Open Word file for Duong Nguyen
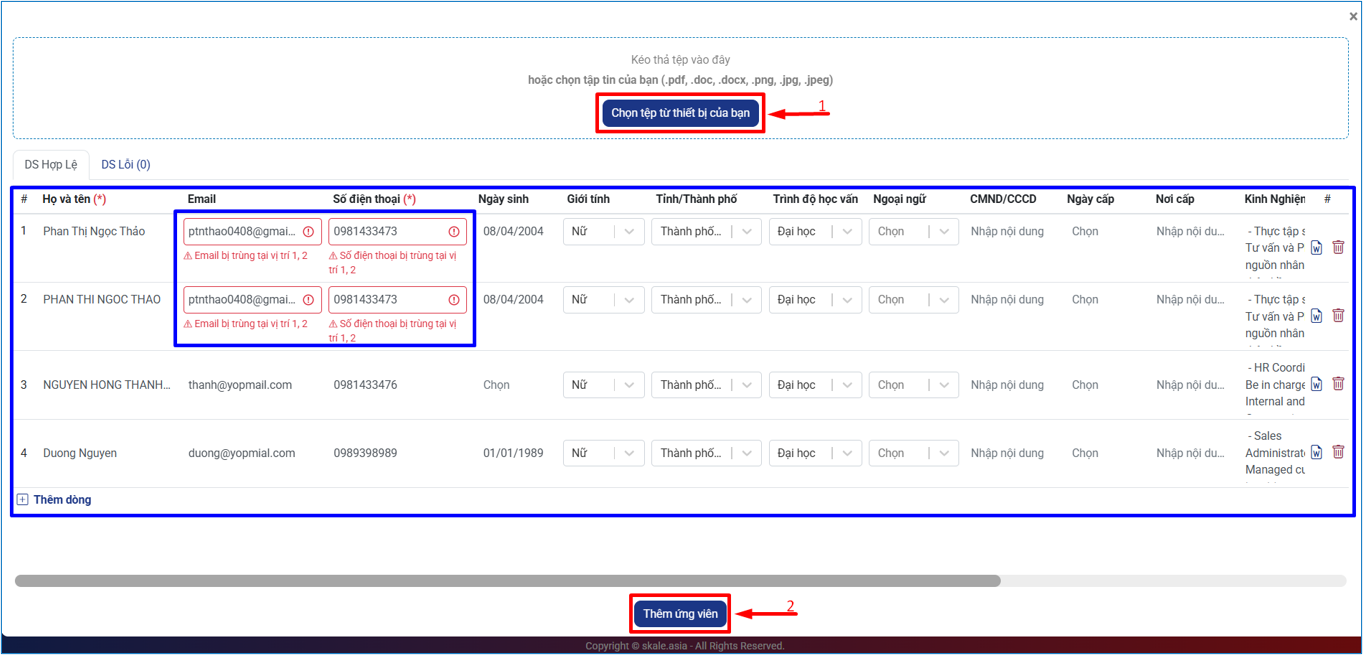This screenshot has width=1363, height=655. tap(1316, 452)
